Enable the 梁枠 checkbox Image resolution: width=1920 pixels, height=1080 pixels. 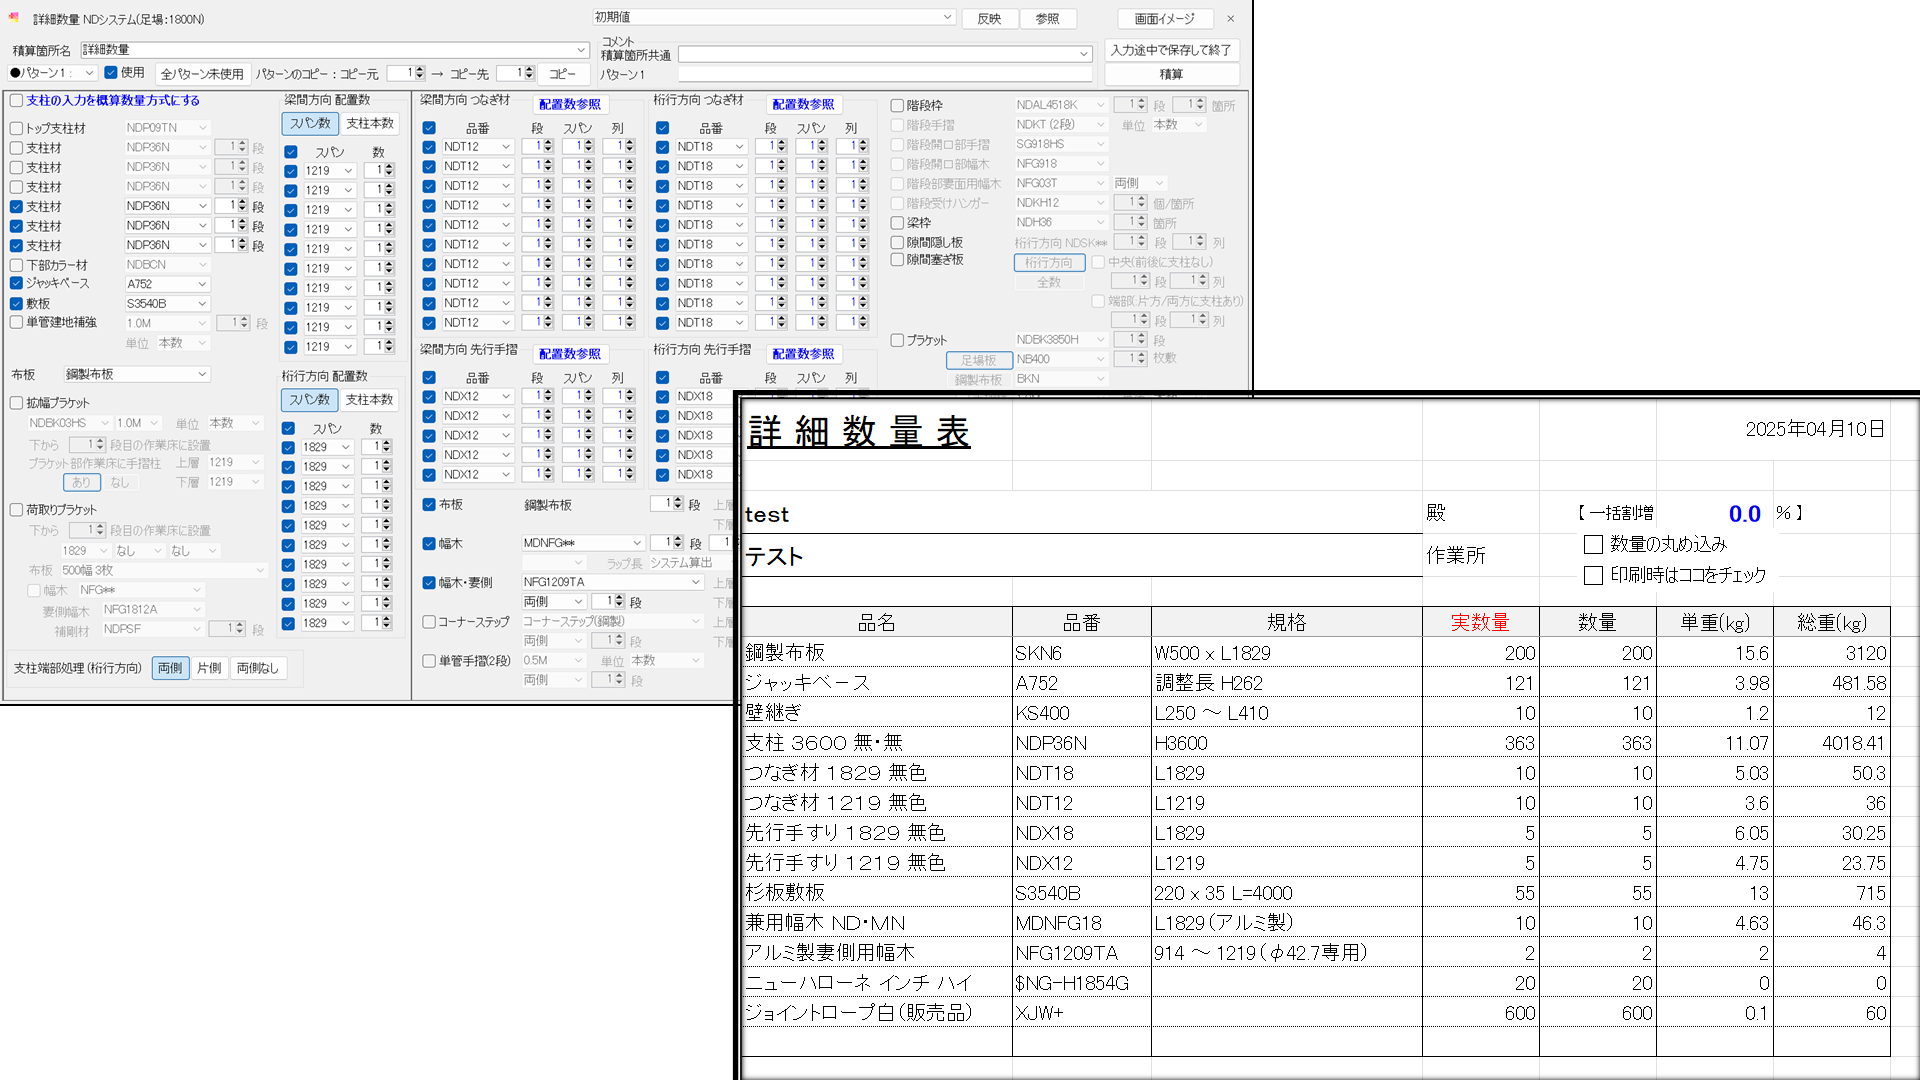(898, 223)
